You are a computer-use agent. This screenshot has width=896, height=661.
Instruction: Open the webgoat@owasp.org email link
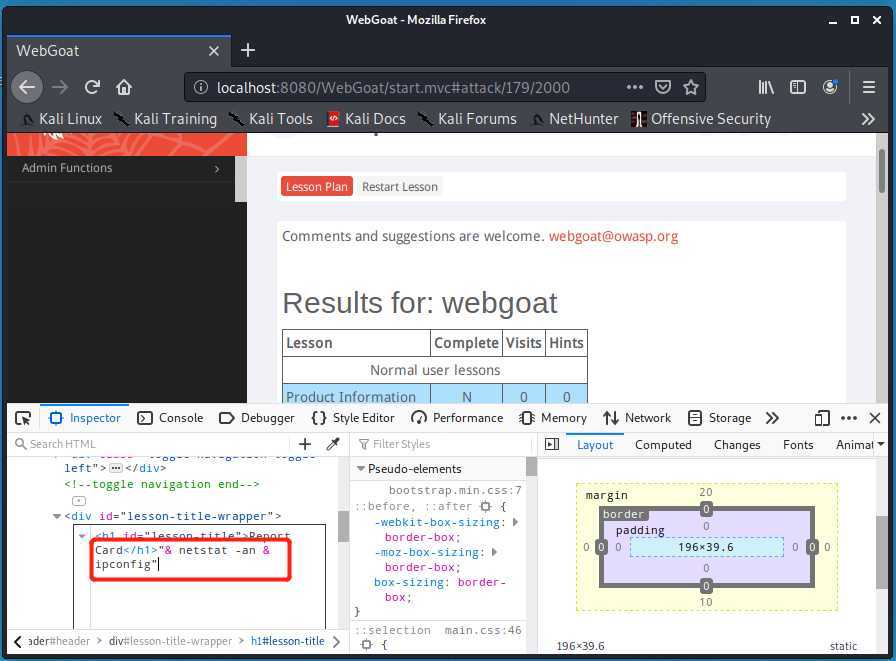tap(613, 237)
